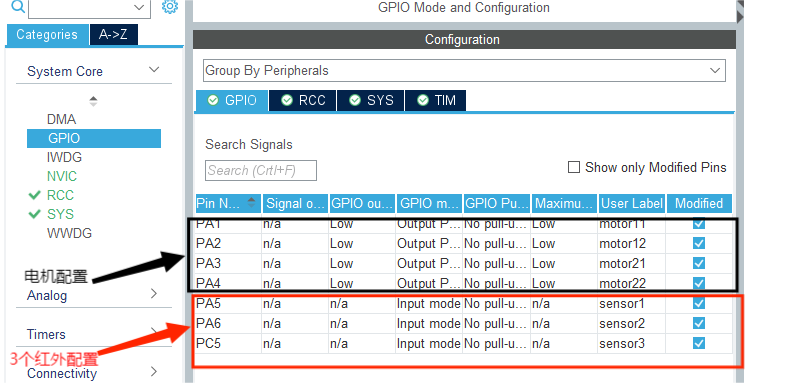The width and height of the screenshot is (794, 383).
Task: Toggle the Modified checkbox for PC5
Action: pos(699,343)
